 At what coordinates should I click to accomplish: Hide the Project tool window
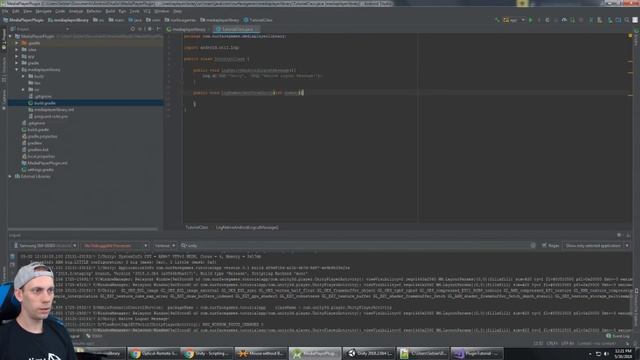[158, 29]
